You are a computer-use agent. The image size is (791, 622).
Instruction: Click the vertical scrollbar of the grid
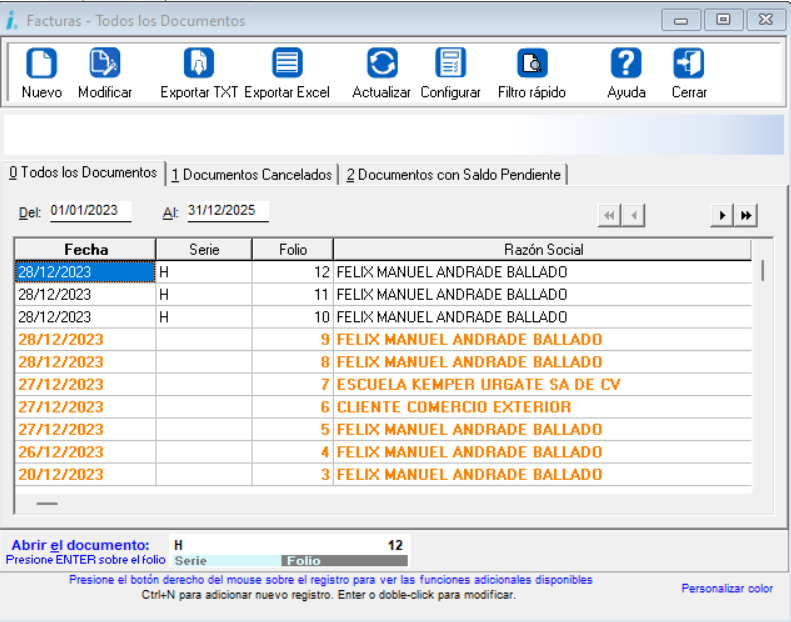[x=764, y=380]
